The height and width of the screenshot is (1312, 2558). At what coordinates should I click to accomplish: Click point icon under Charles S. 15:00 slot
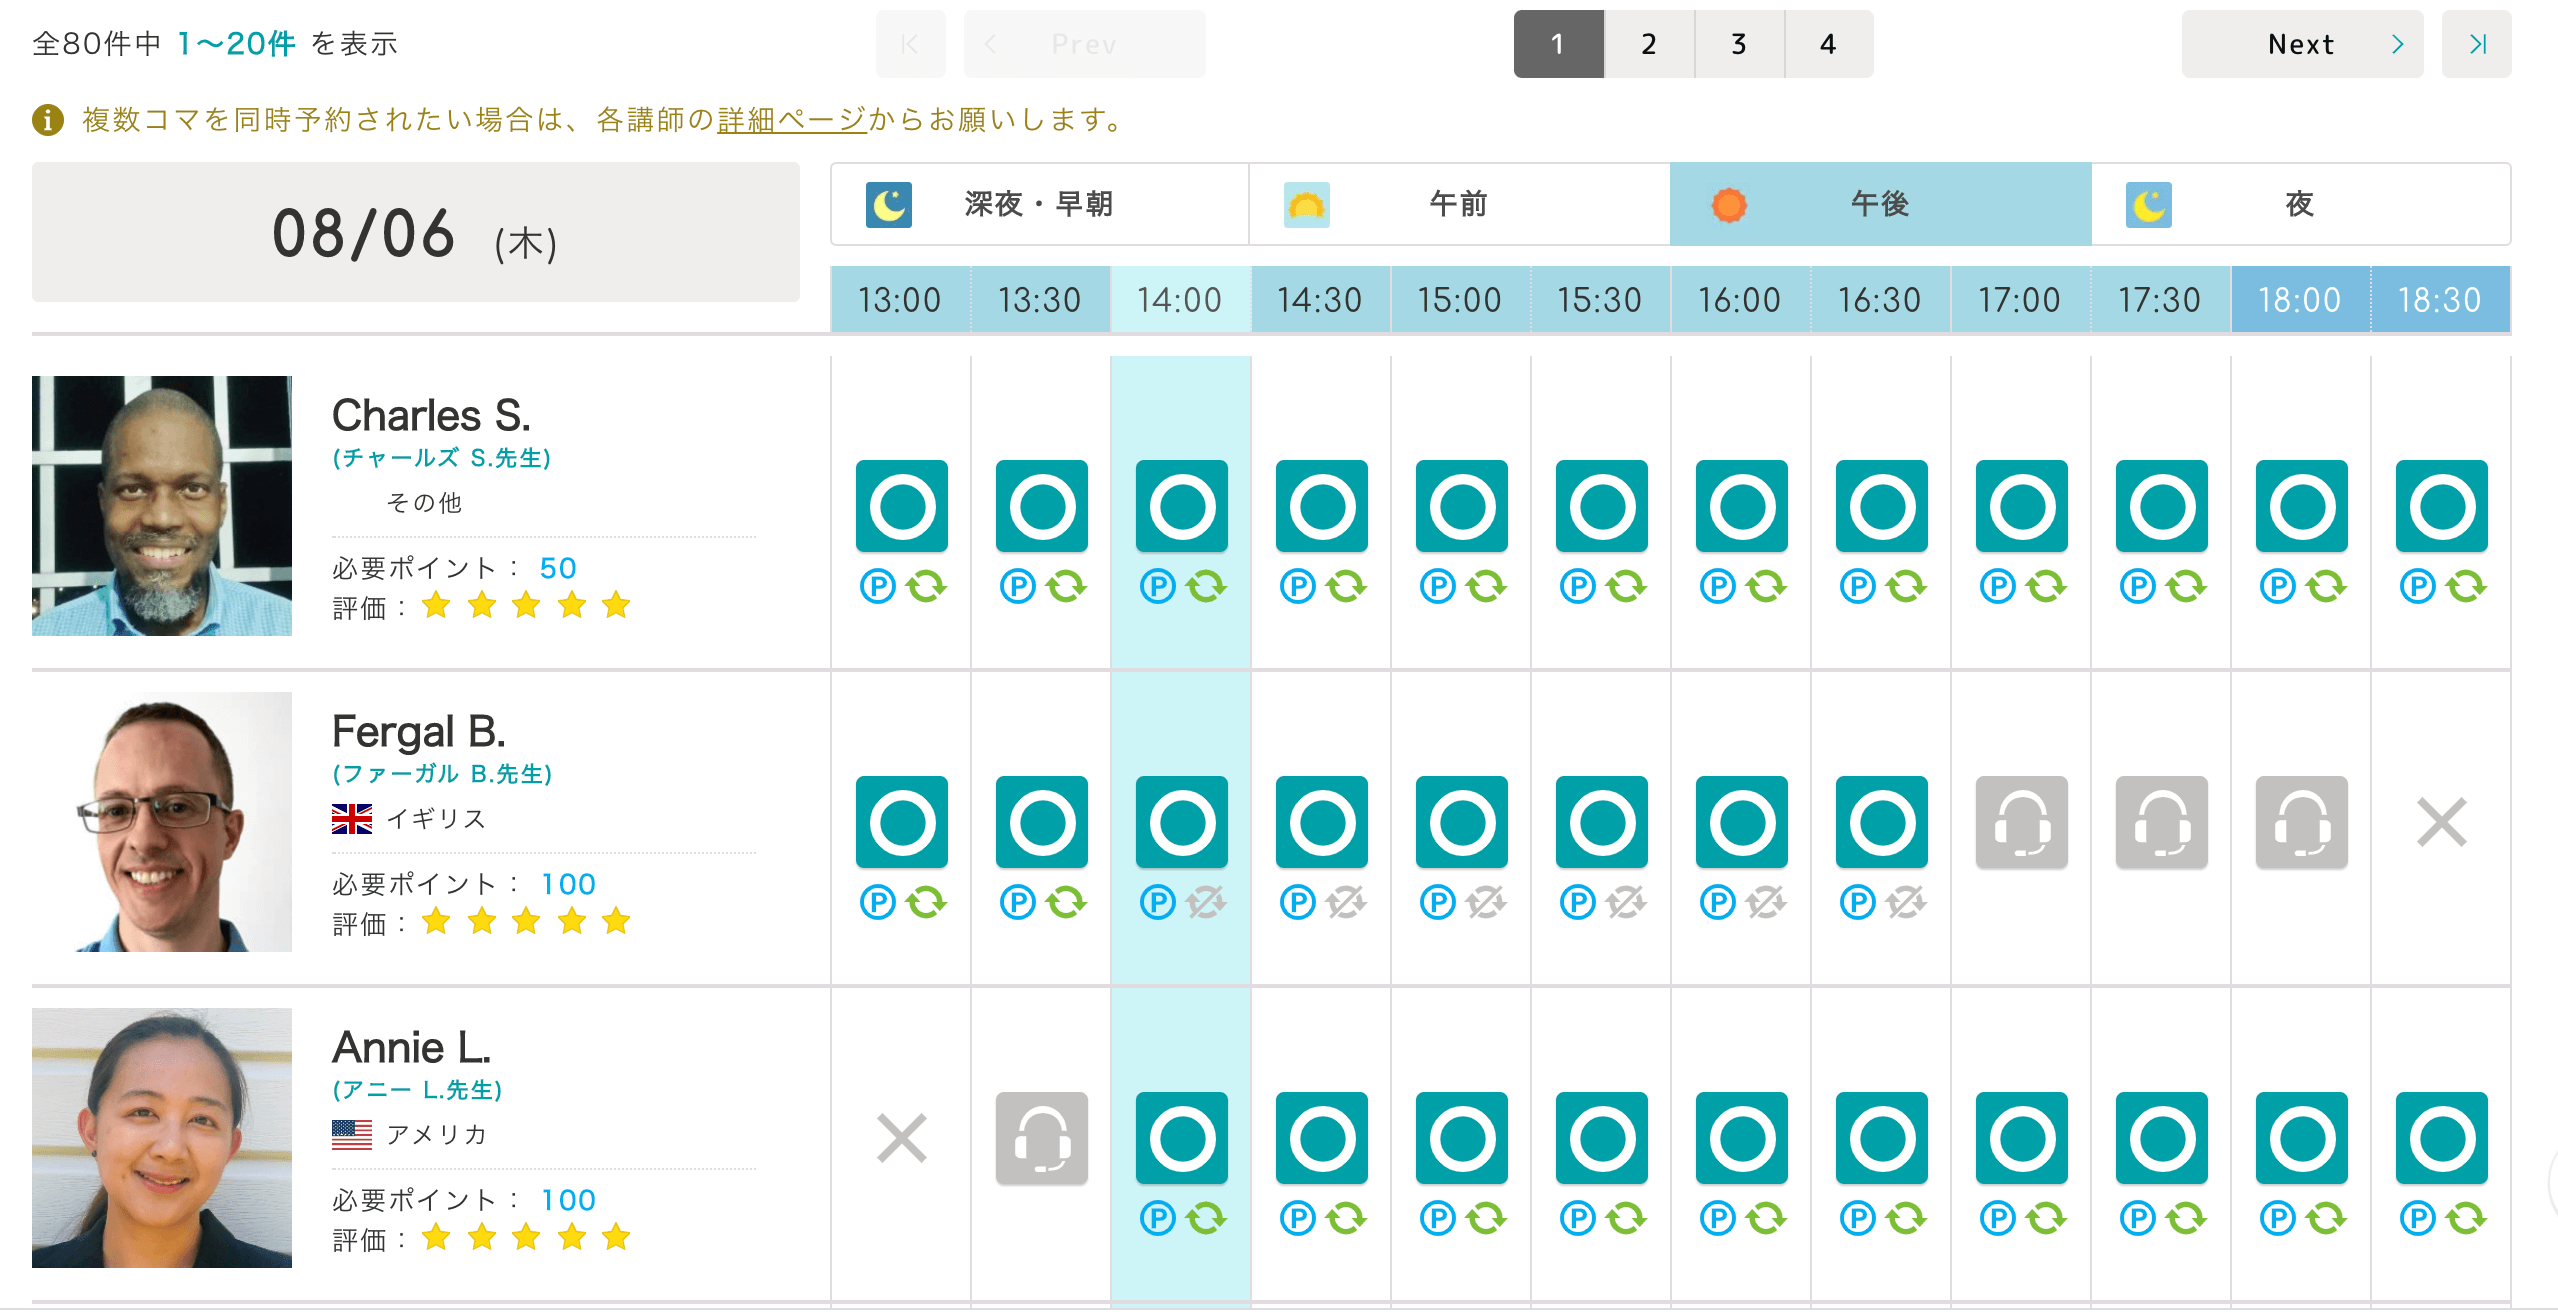coord(1437,586)
